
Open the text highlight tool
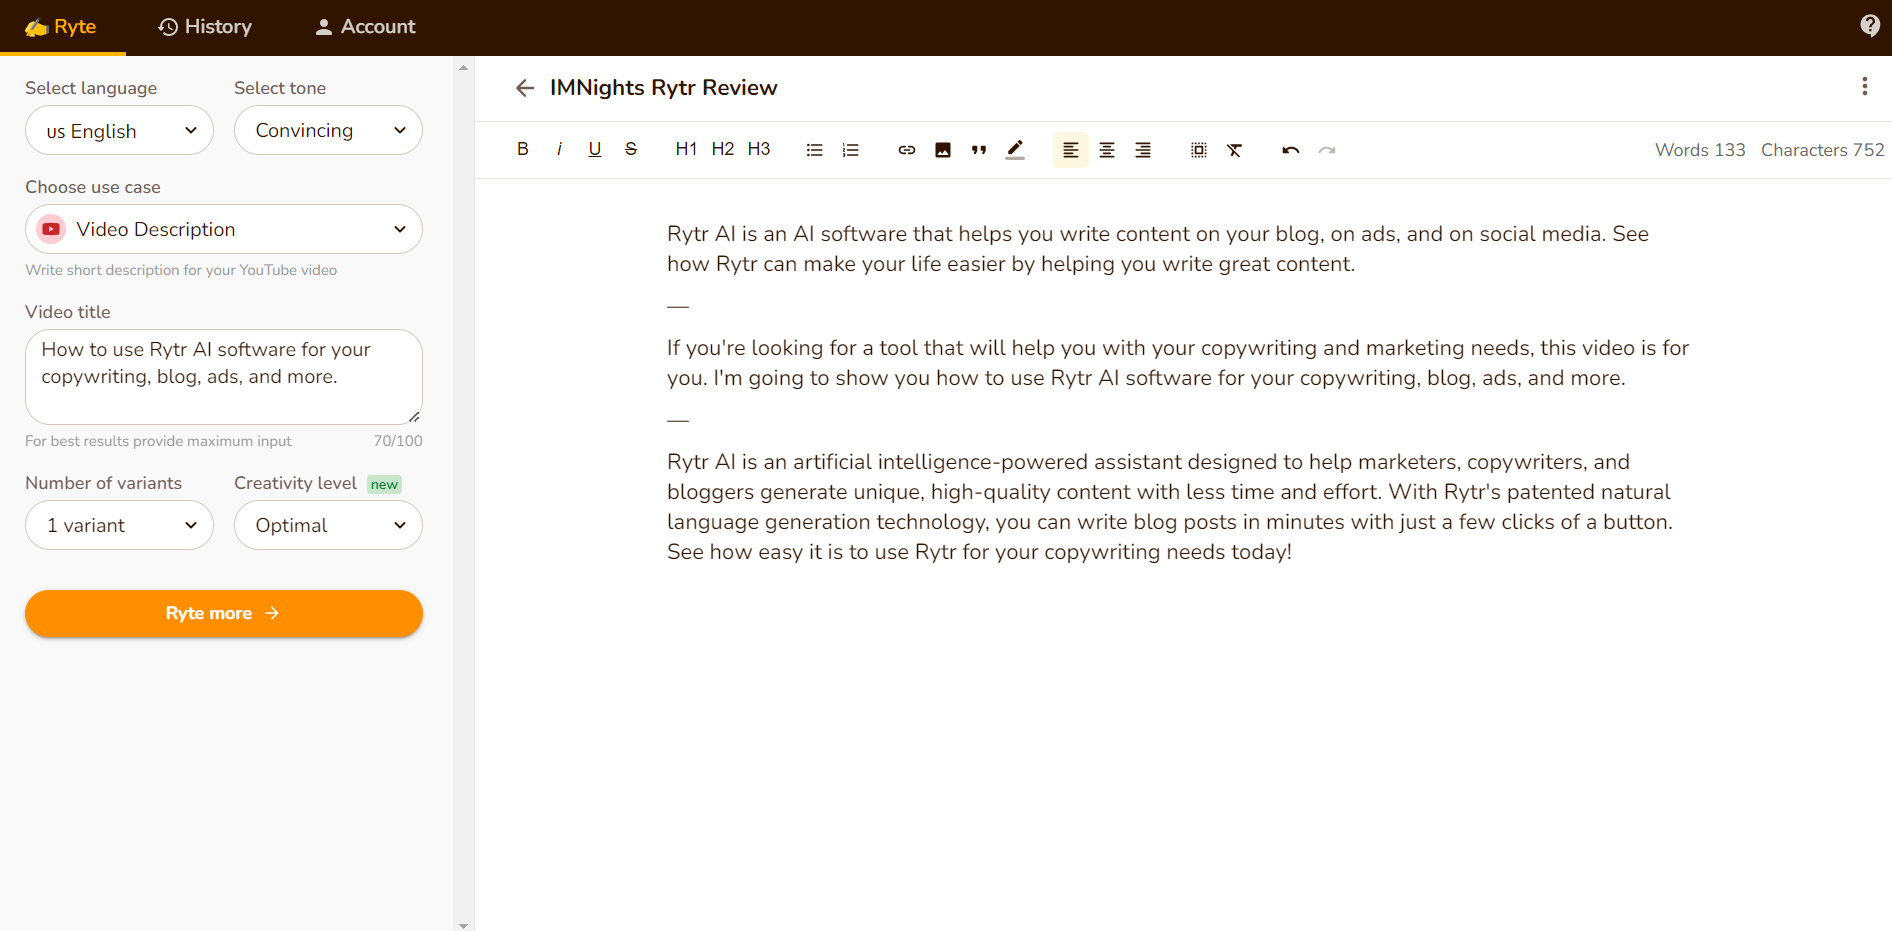pos(1015,150)
